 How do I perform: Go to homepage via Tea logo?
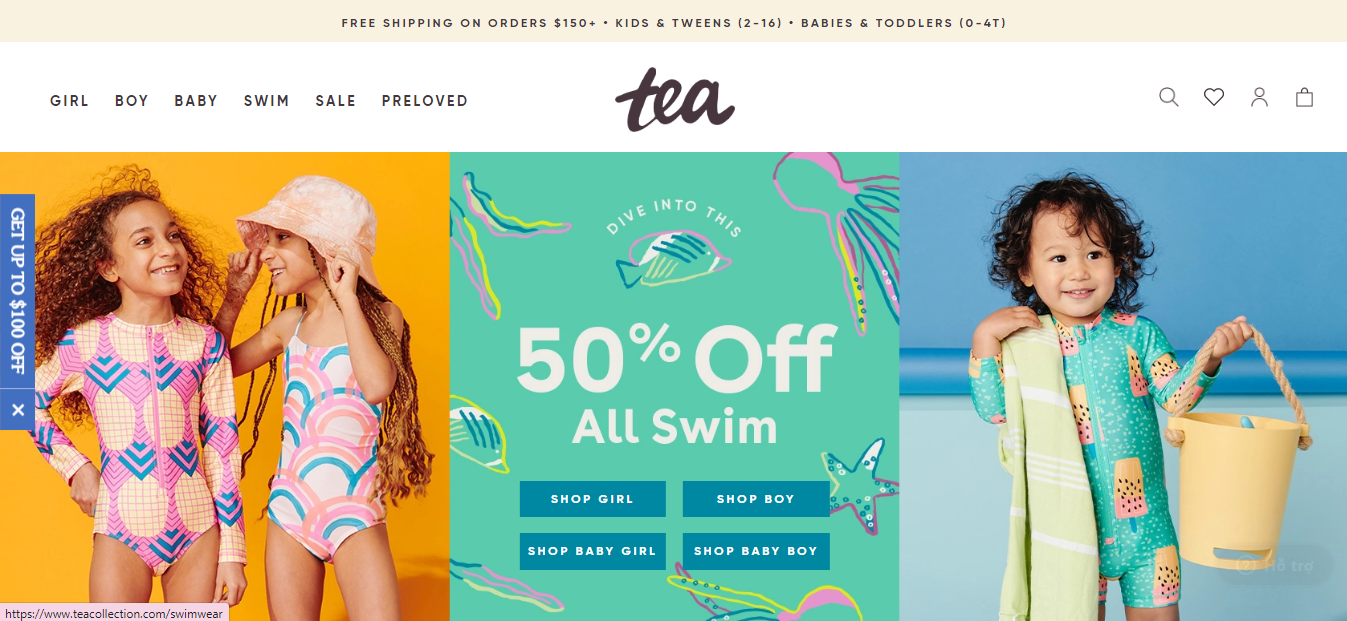click(675, 99)
